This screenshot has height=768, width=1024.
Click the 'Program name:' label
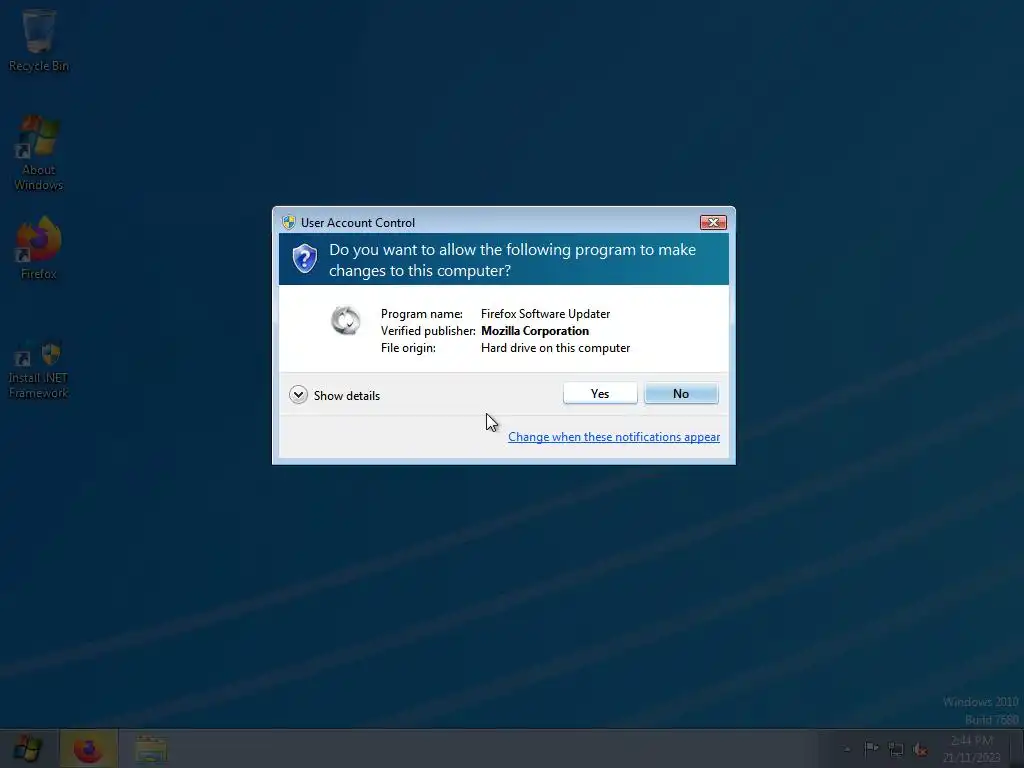(x=422, y=314)
